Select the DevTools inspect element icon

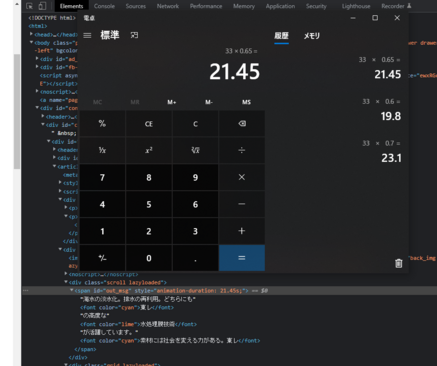(29, 6)
